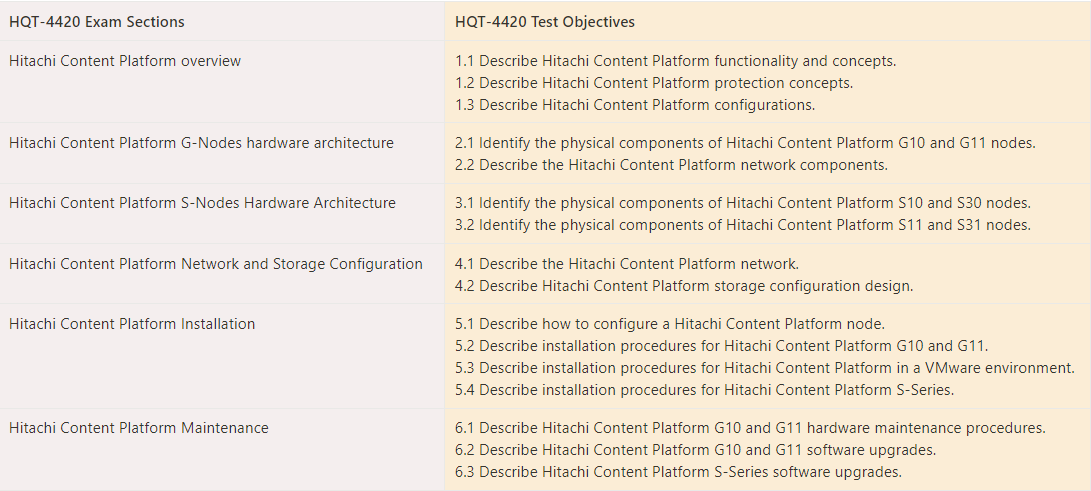Image resolution: width=1091 pixels, height=491 pixels.
Task: Click objective 1.3 configurations text
Action: 635,105
